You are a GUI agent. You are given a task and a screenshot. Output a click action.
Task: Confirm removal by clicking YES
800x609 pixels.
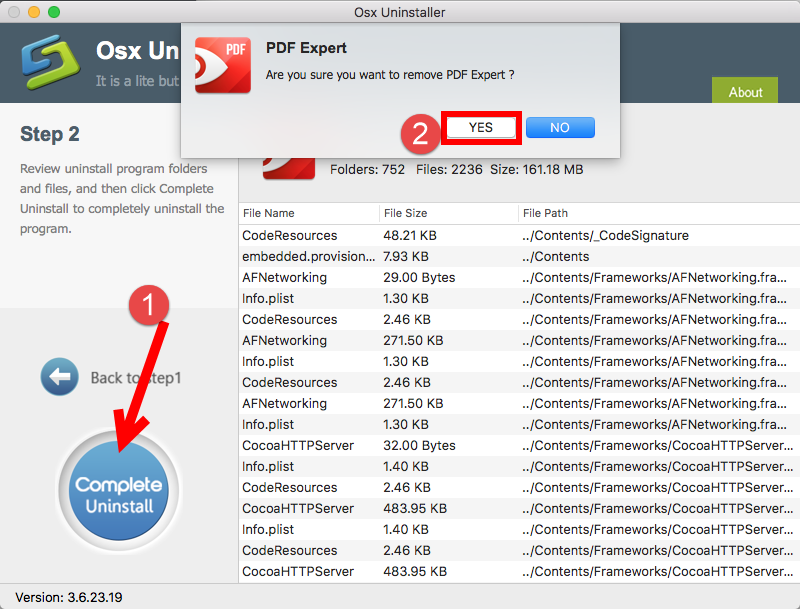480,127
